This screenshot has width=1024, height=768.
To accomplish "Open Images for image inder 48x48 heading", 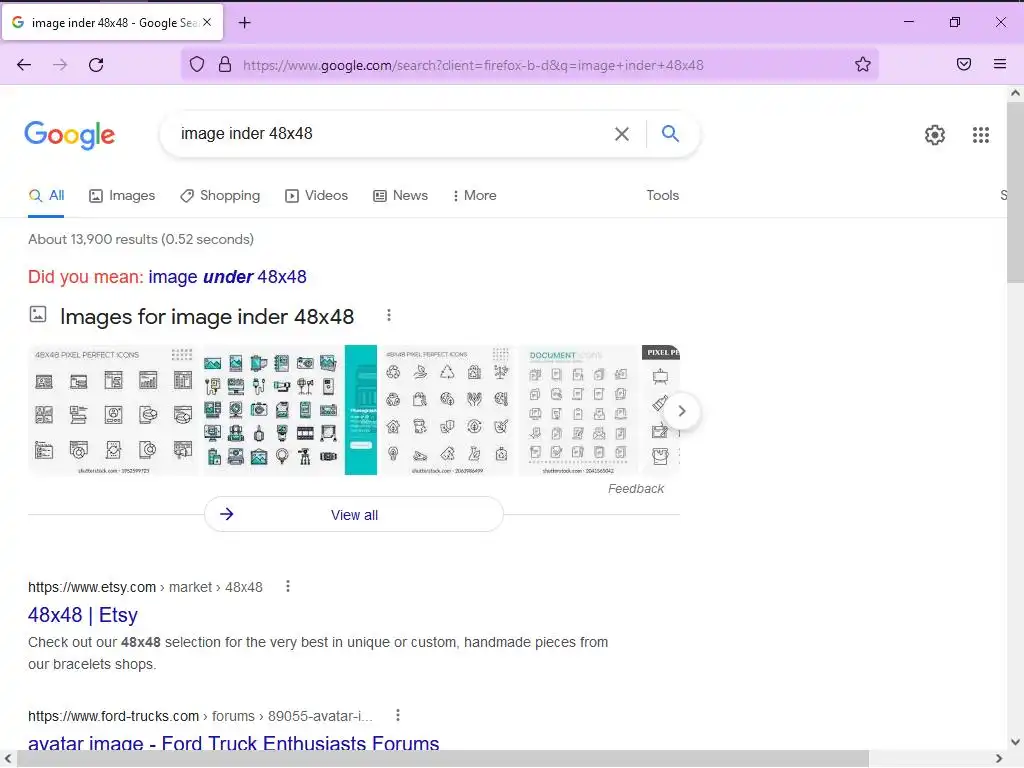I will (207, 317).
